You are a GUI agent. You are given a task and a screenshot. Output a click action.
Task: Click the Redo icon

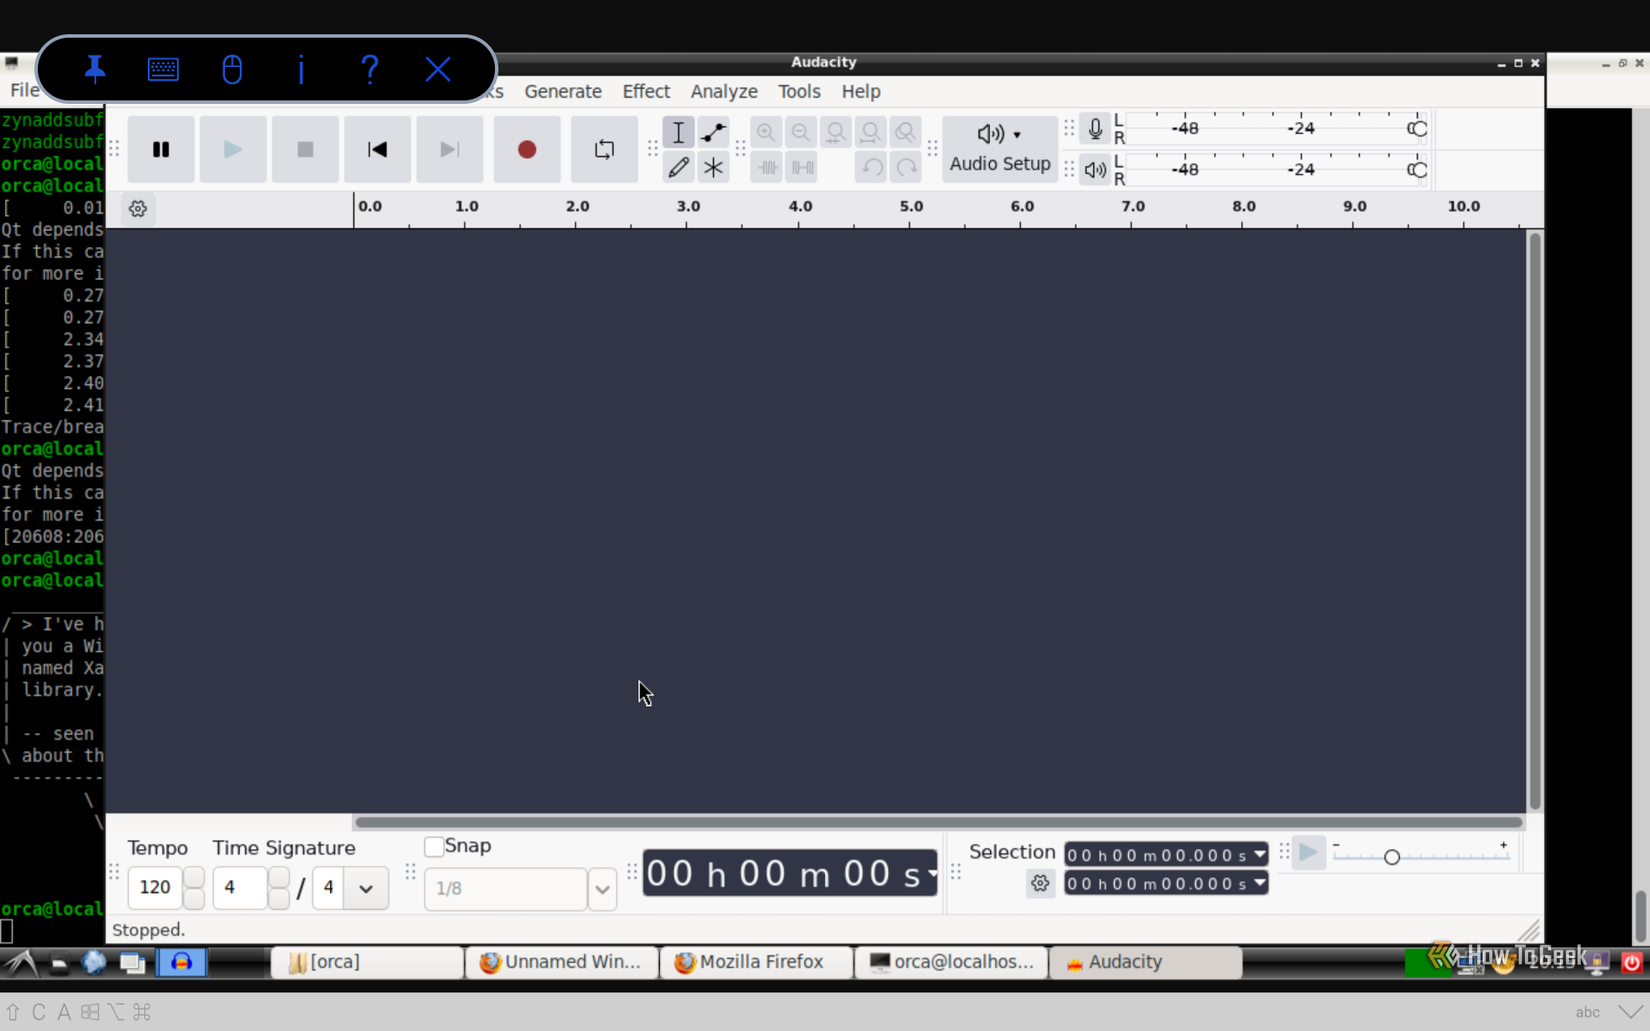[907, 167]
